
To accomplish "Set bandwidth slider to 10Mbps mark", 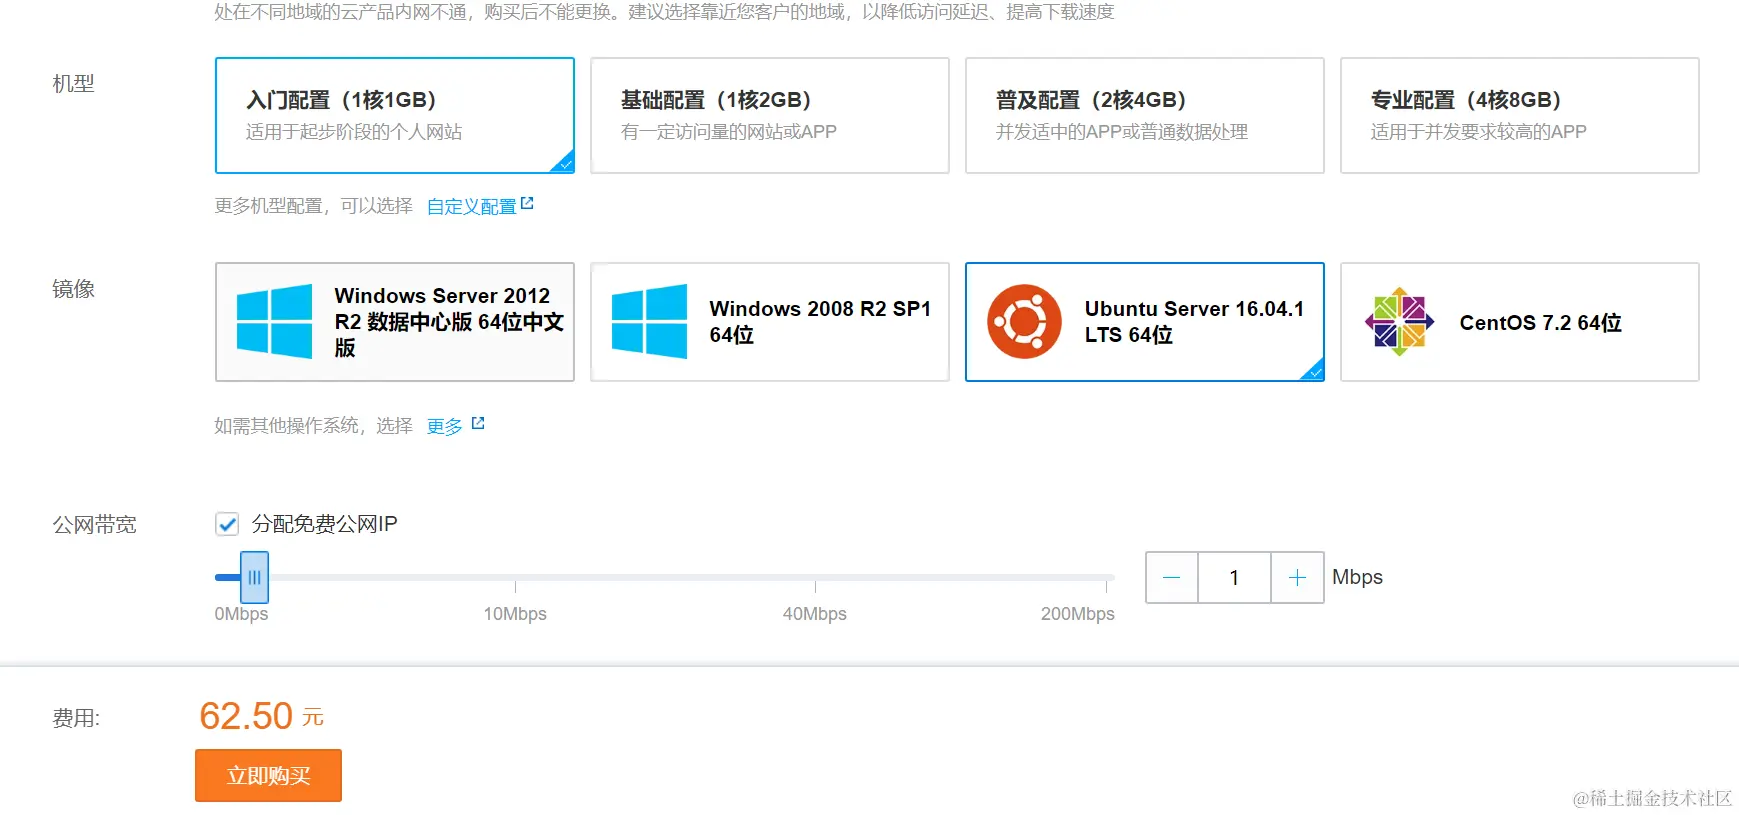I will click(515, 578).
